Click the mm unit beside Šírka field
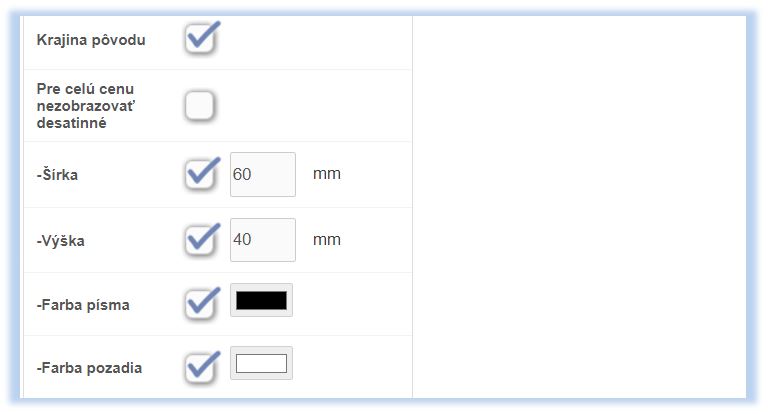This screenshot has height=414, width=768. (327, 174)
